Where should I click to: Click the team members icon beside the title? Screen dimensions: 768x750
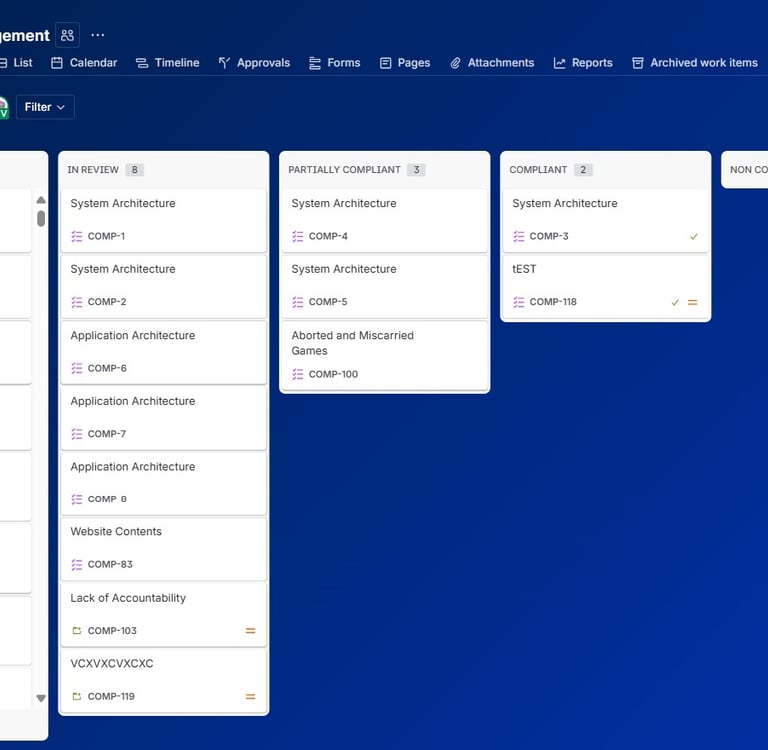[x=67, y=35]
